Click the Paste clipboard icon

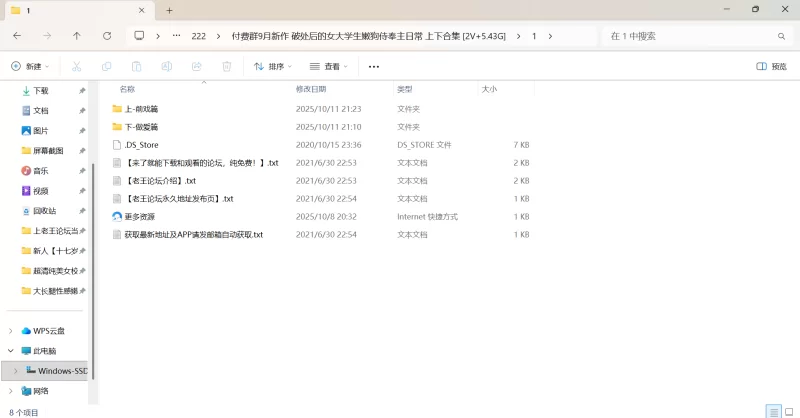136,67
